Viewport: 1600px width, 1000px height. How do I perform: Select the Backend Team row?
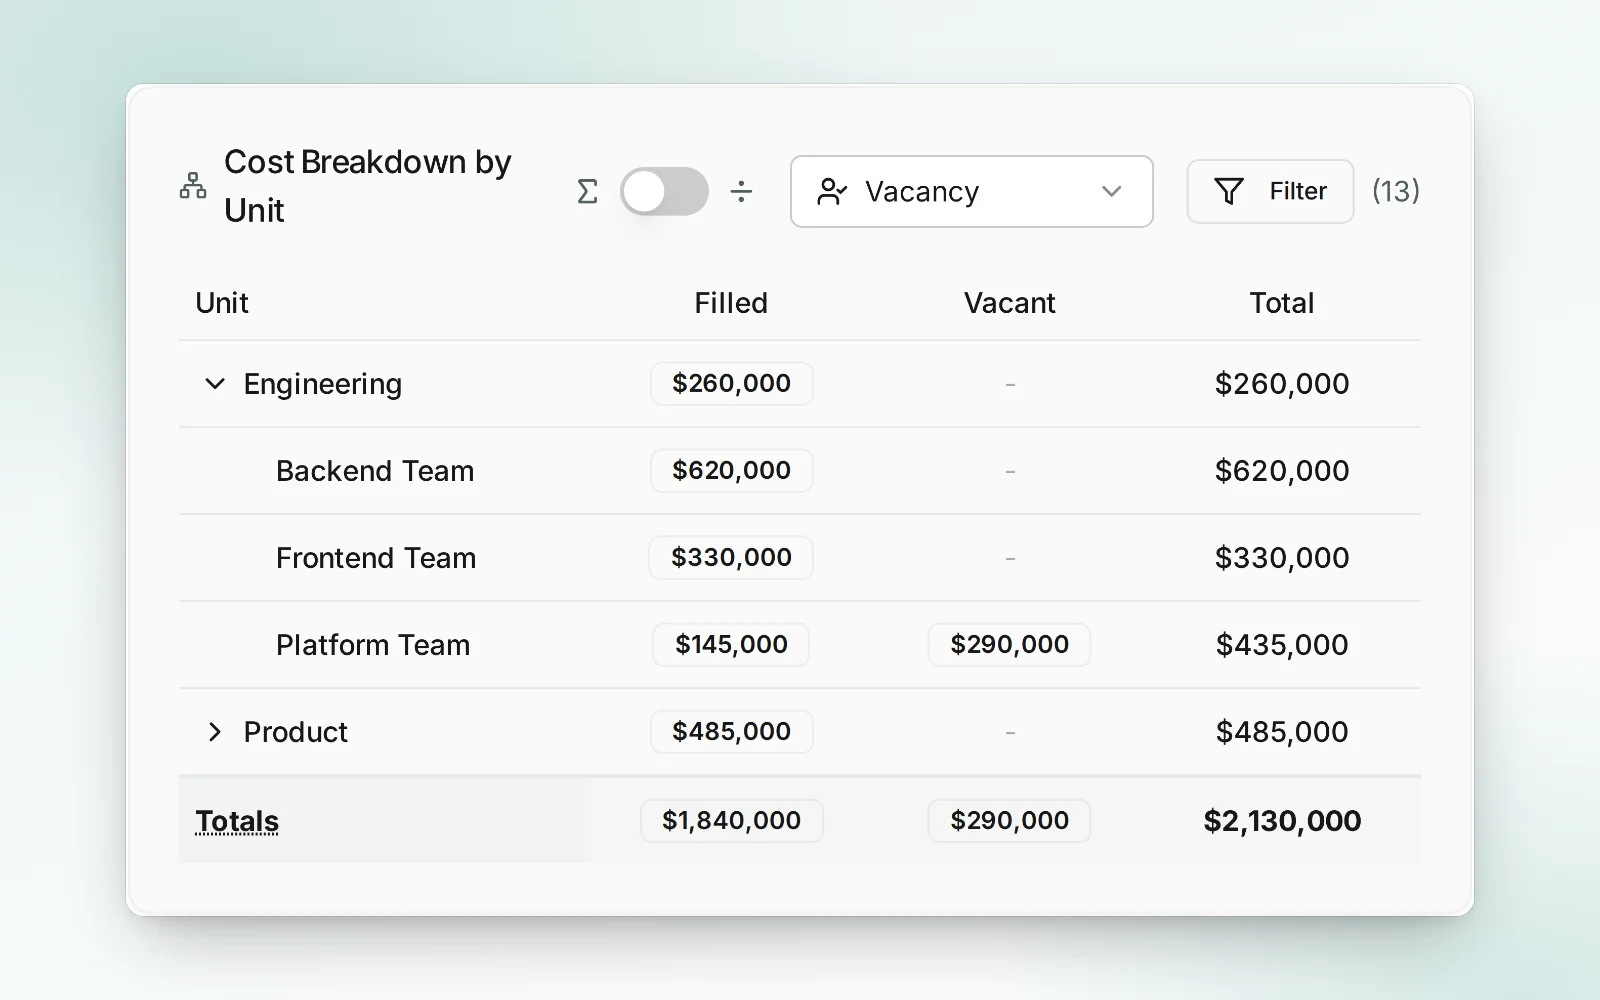(800, 471)
